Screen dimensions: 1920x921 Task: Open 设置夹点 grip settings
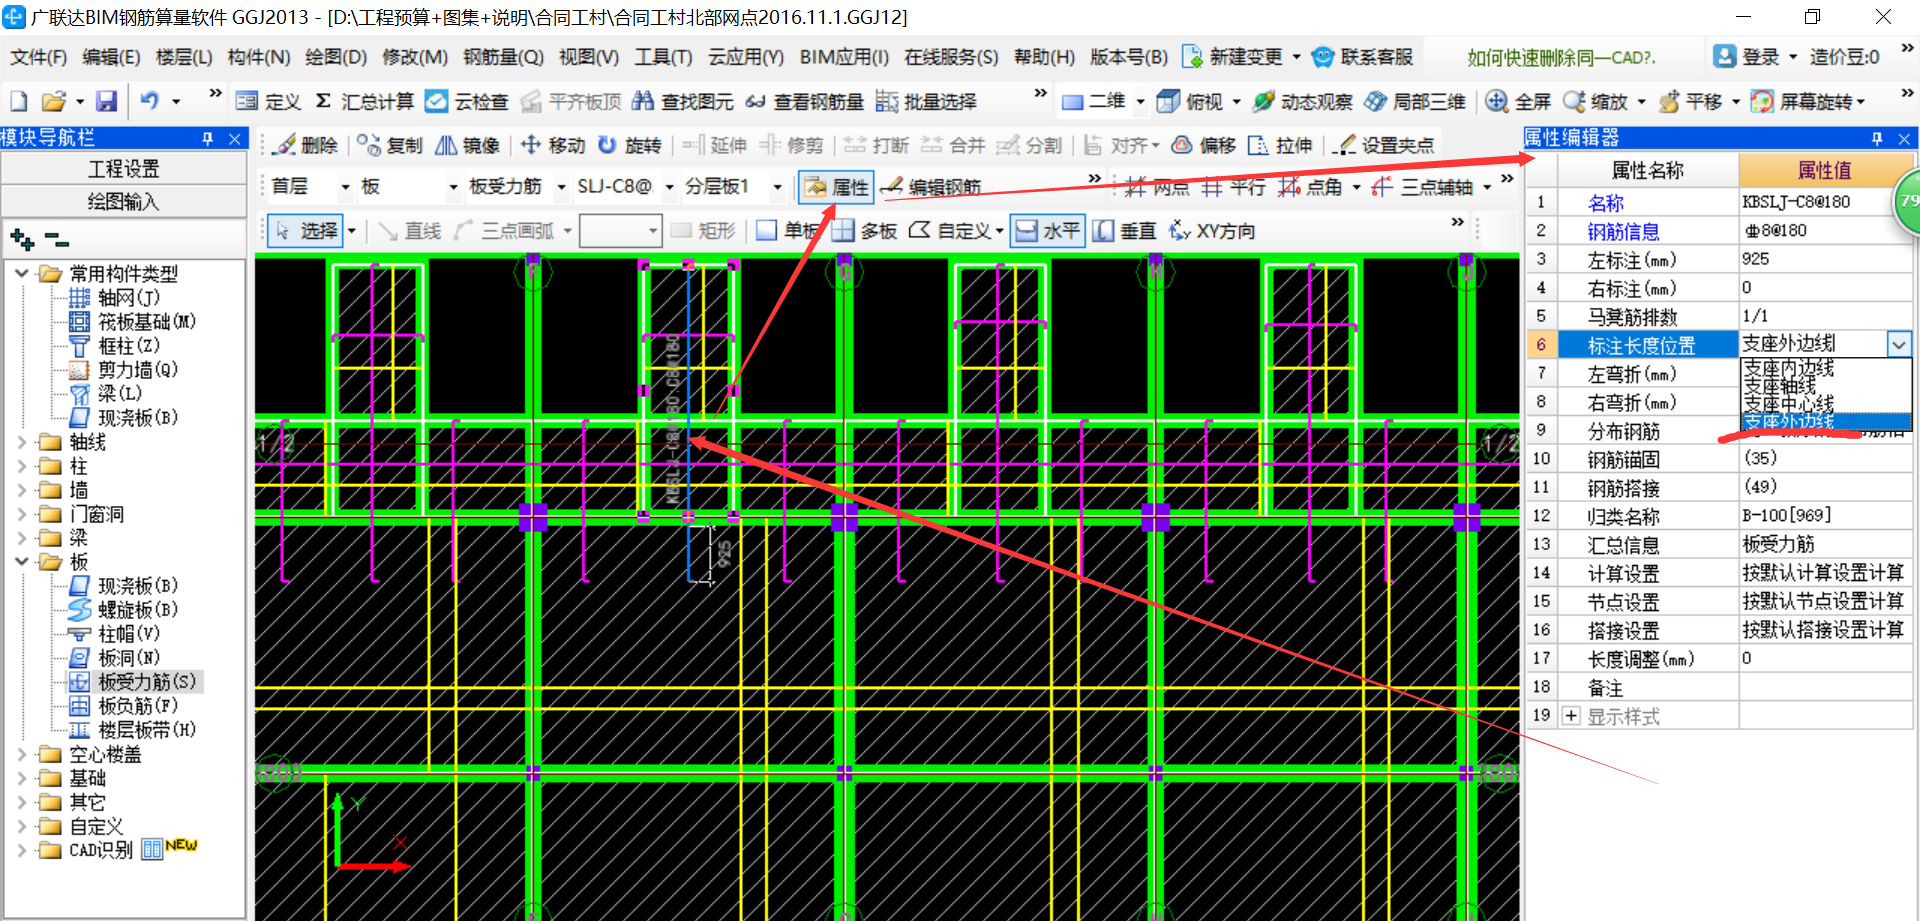(x=1384, y=145)
